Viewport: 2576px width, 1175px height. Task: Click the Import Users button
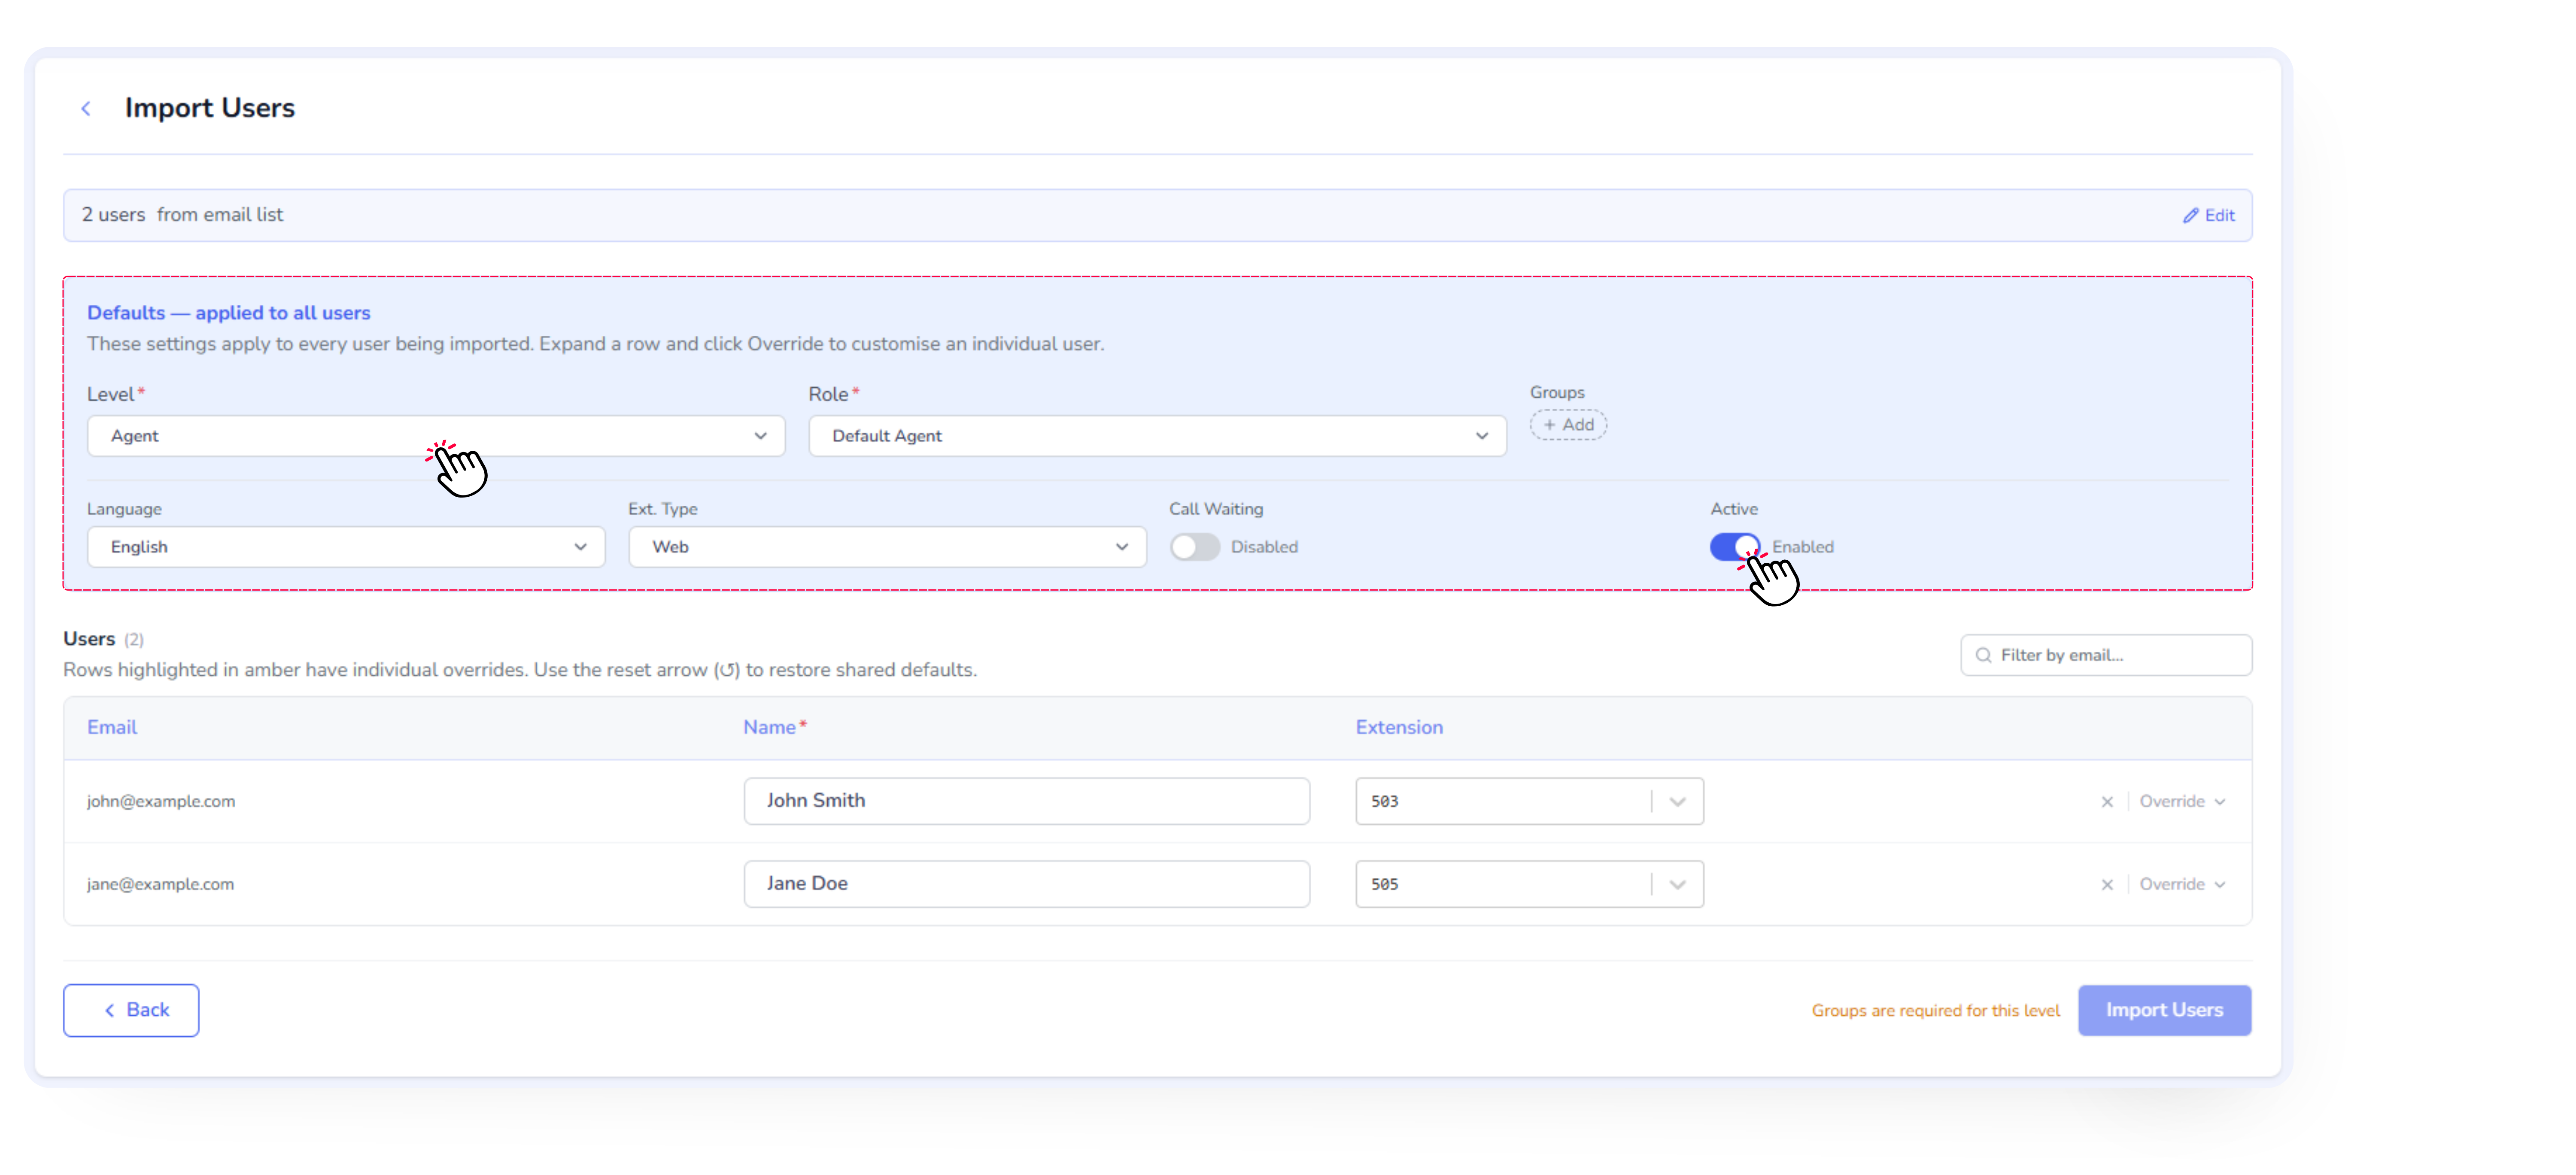[2164, 1010]
